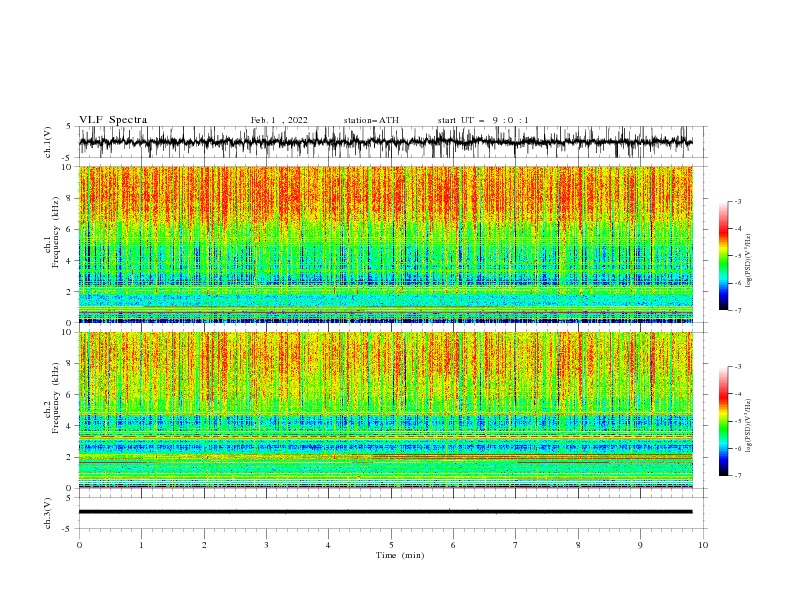
Task: Click the ch.1 PSD color bar
Action: pos(723,256)
